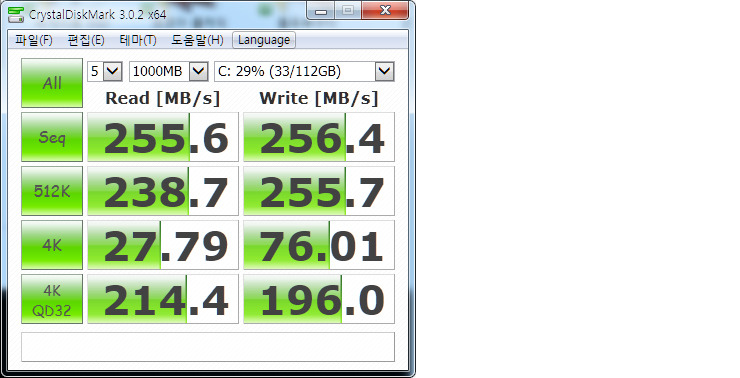Click the CrystalDiskMark title bar icon

[x=16, y=15]
